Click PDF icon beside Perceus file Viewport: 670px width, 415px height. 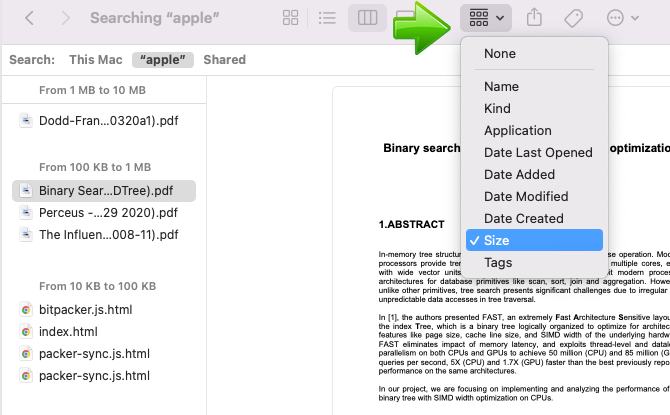pyautogui.click(x=26, y=213)
